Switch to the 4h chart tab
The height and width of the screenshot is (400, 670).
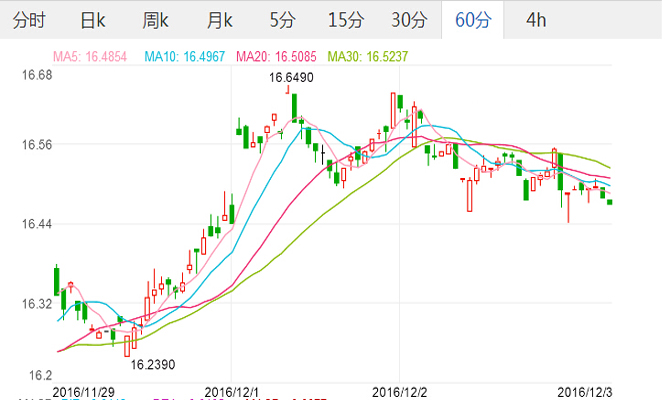536,20
